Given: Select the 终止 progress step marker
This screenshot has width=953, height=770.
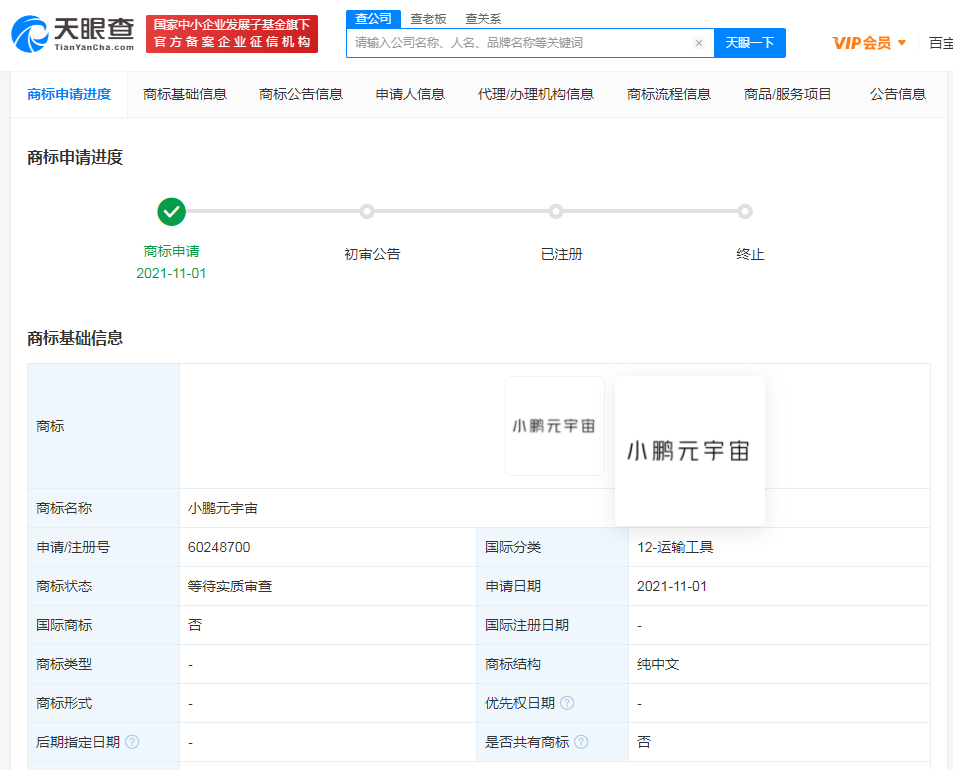Looking at the screenshot, I should click(745, 211).
